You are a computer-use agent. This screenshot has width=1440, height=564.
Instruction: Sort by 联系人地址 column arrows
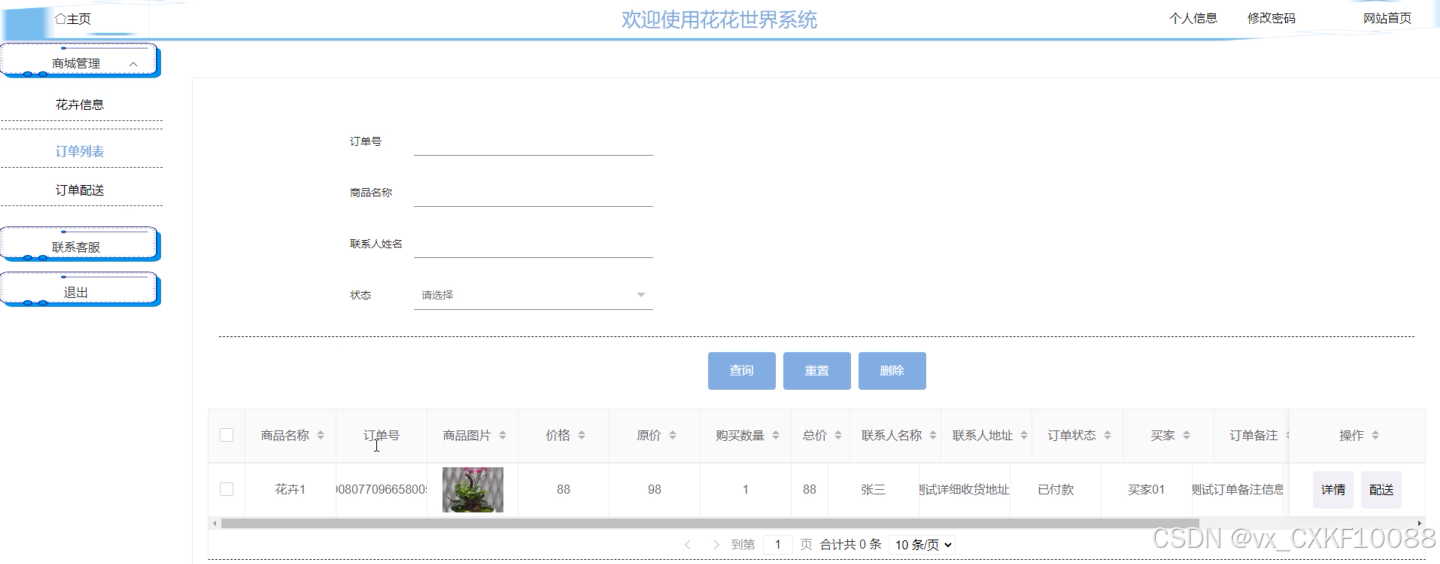[1024, 435]
